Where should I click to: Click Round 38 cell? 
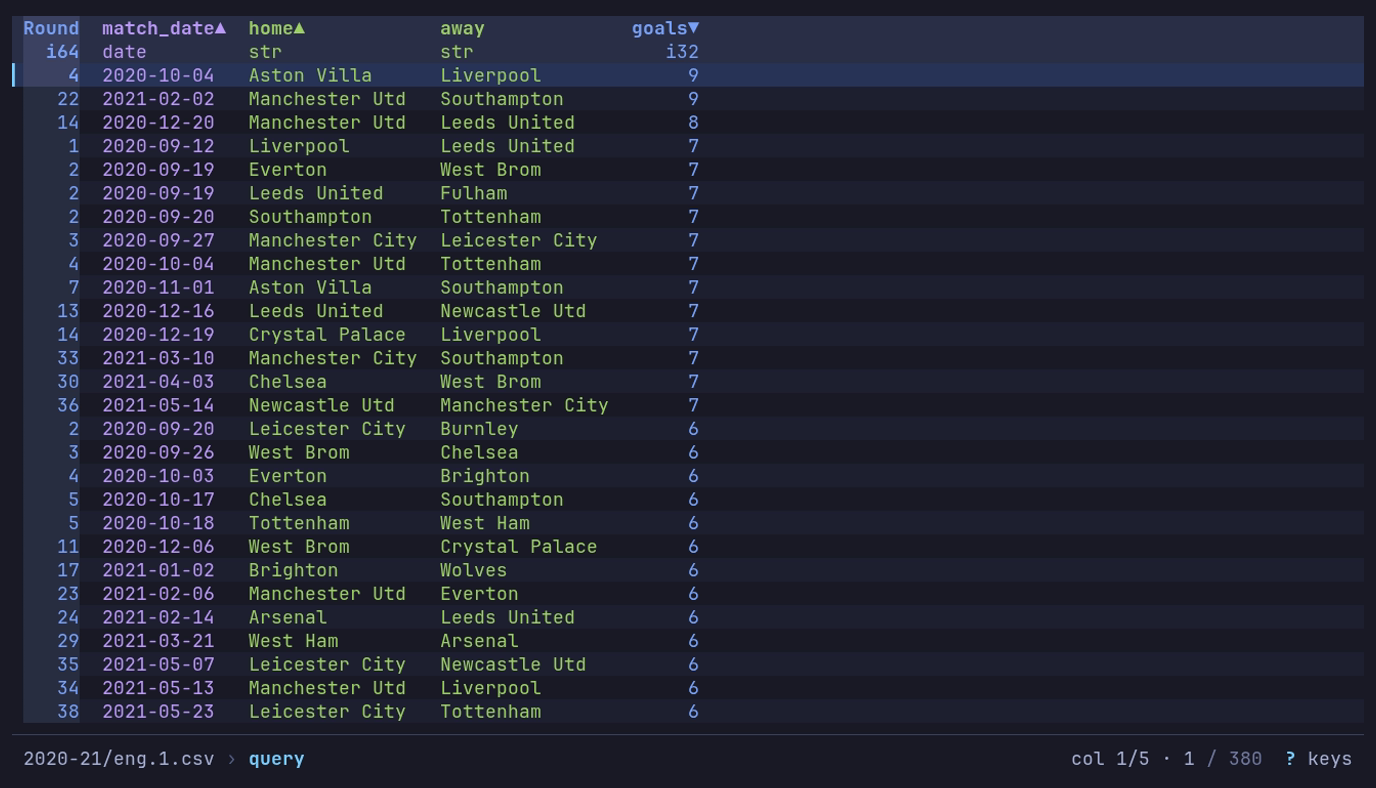tap(68, 712)
